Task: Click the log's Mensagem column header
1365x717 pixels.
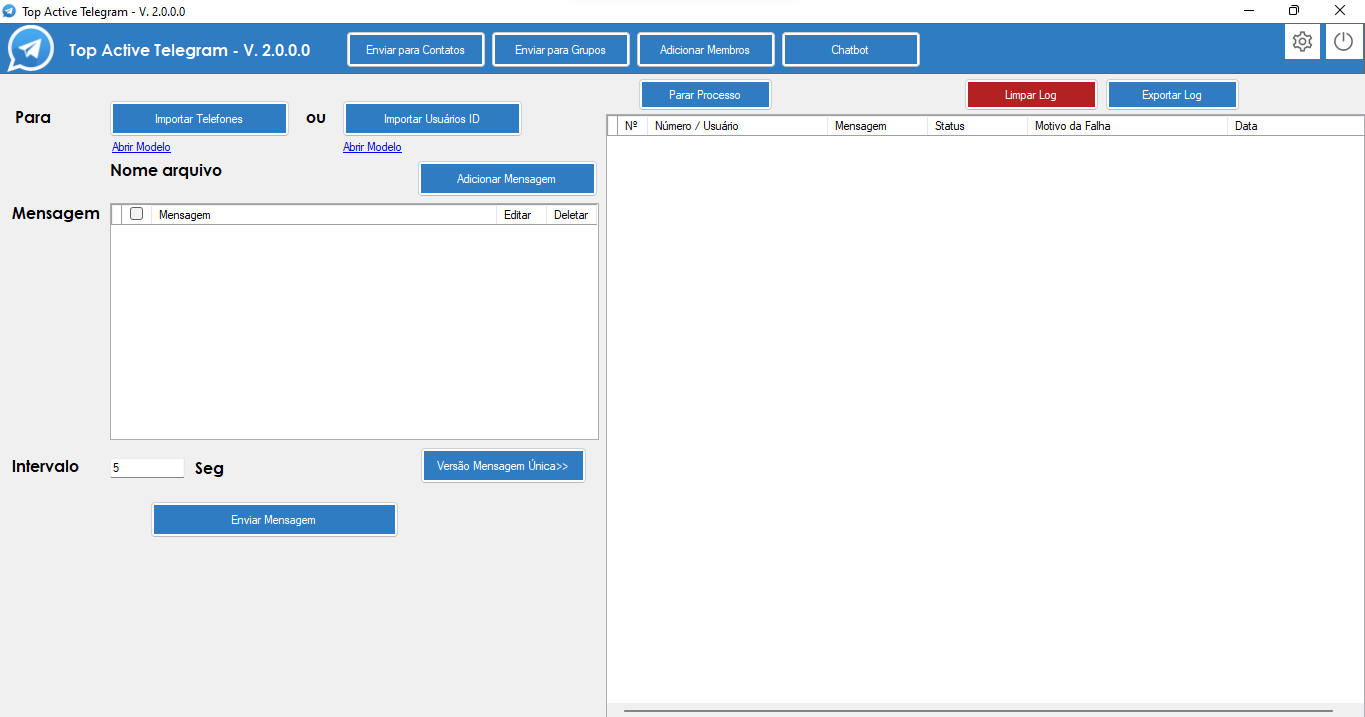Action: [x=877, y=126]
